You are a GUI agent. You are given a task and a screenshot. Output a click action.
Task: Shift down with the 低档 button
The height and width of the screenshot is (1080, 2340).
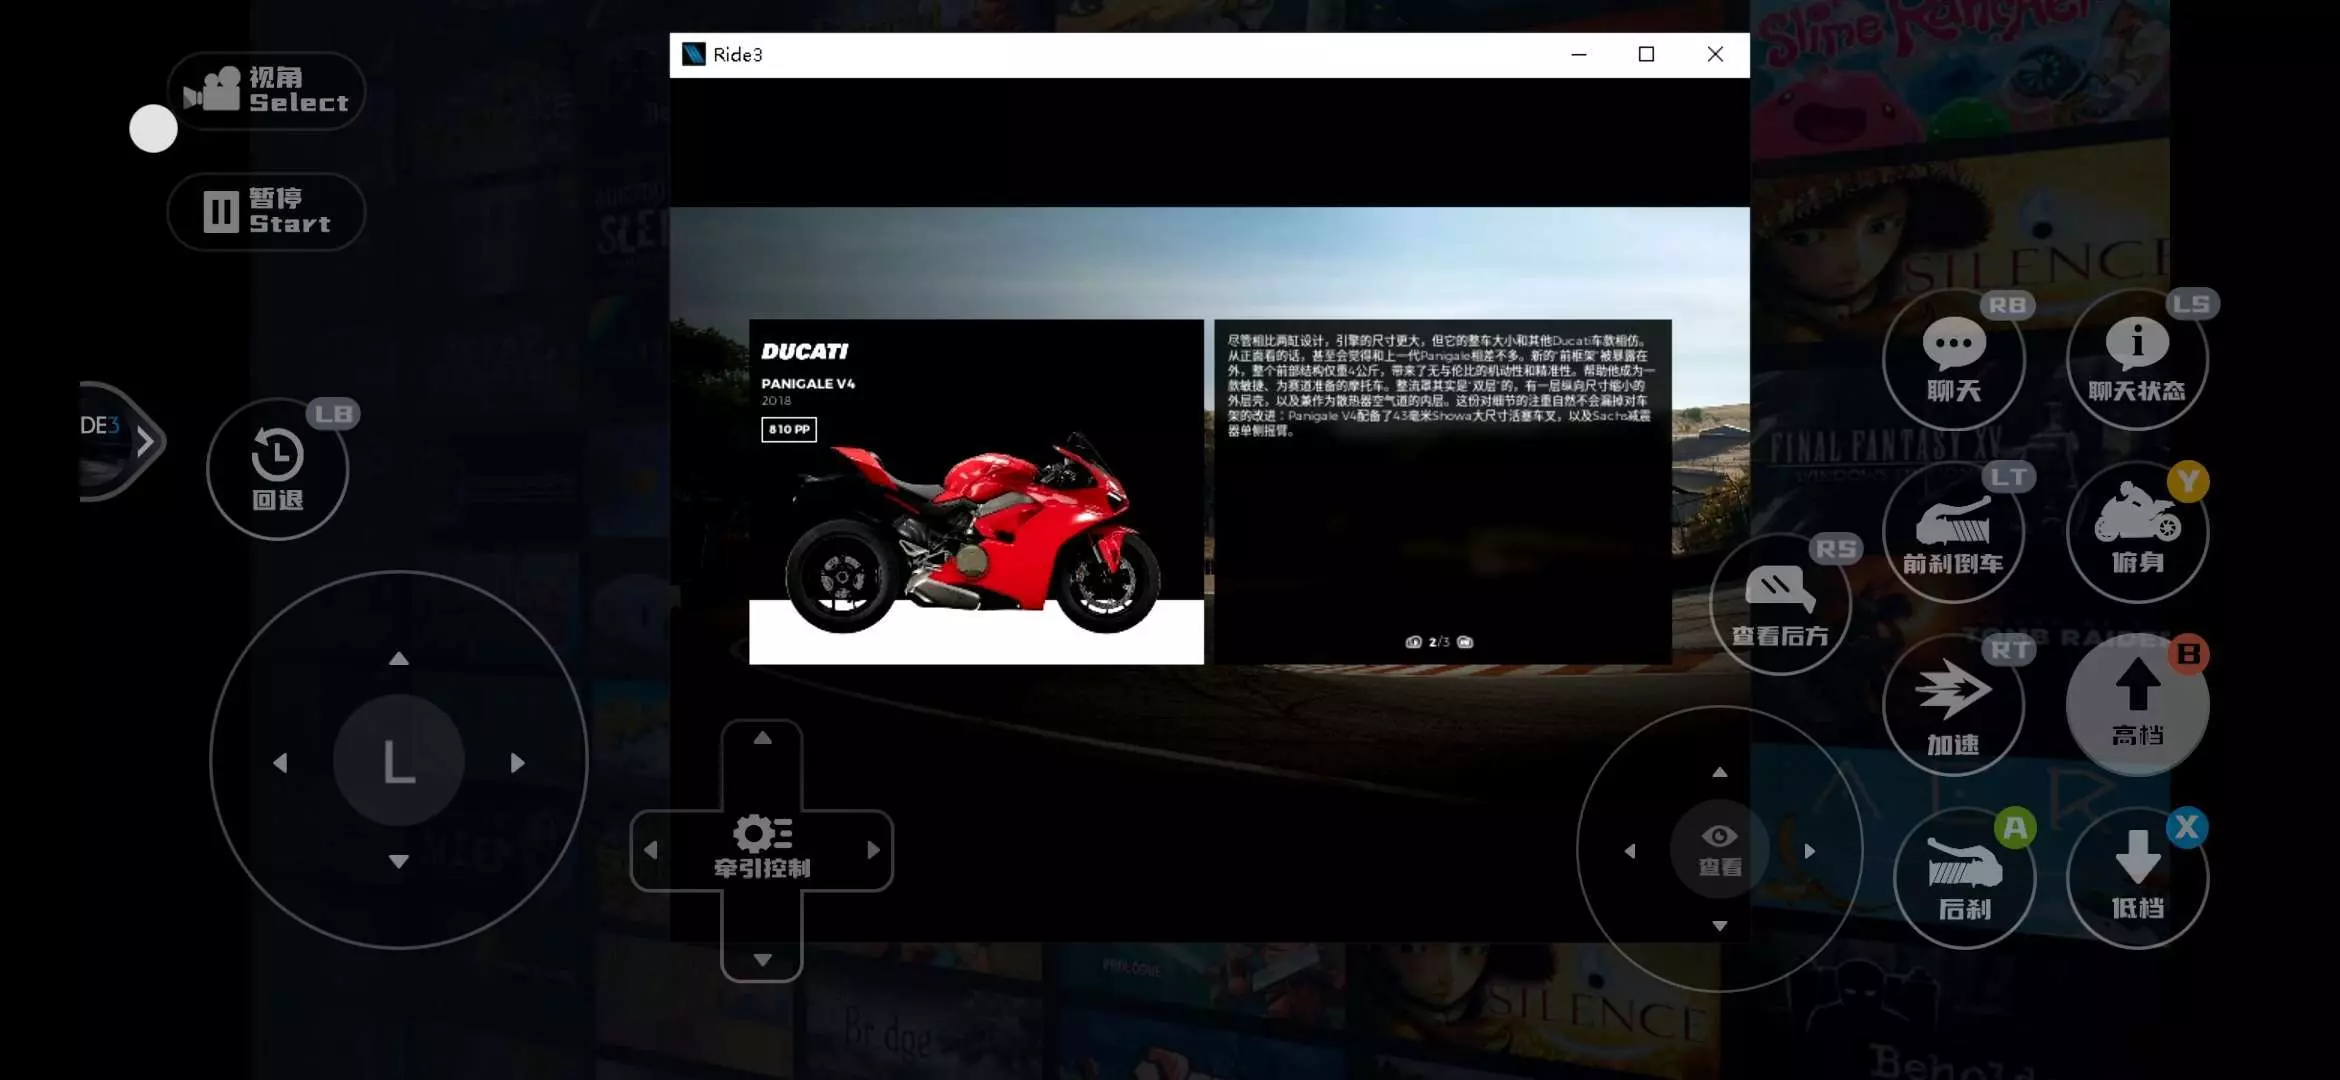tap(2137, 877)
